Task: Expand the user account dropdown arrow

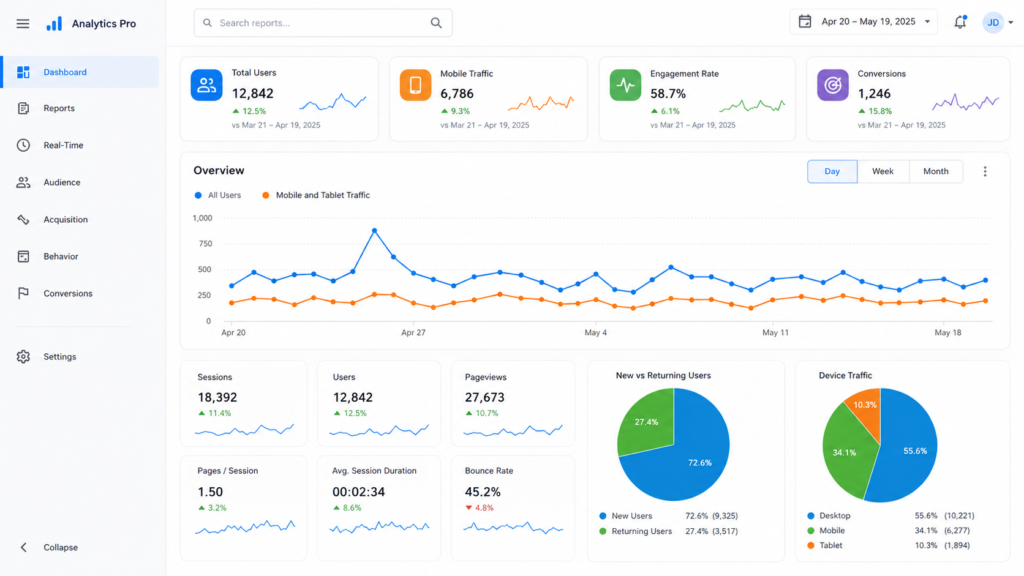Action: coord(1010,23)
